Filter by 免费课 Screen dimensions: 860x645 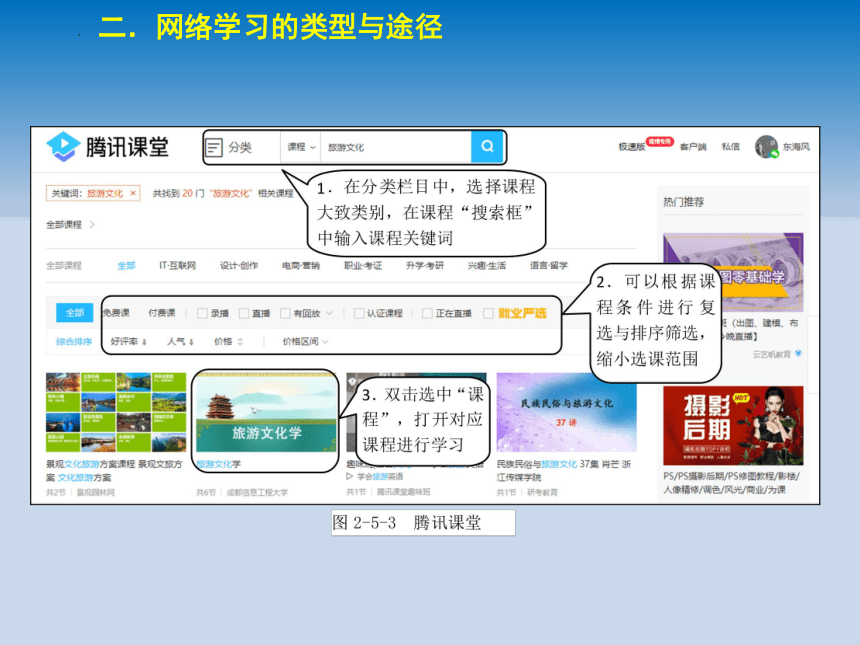coord(116,313)
